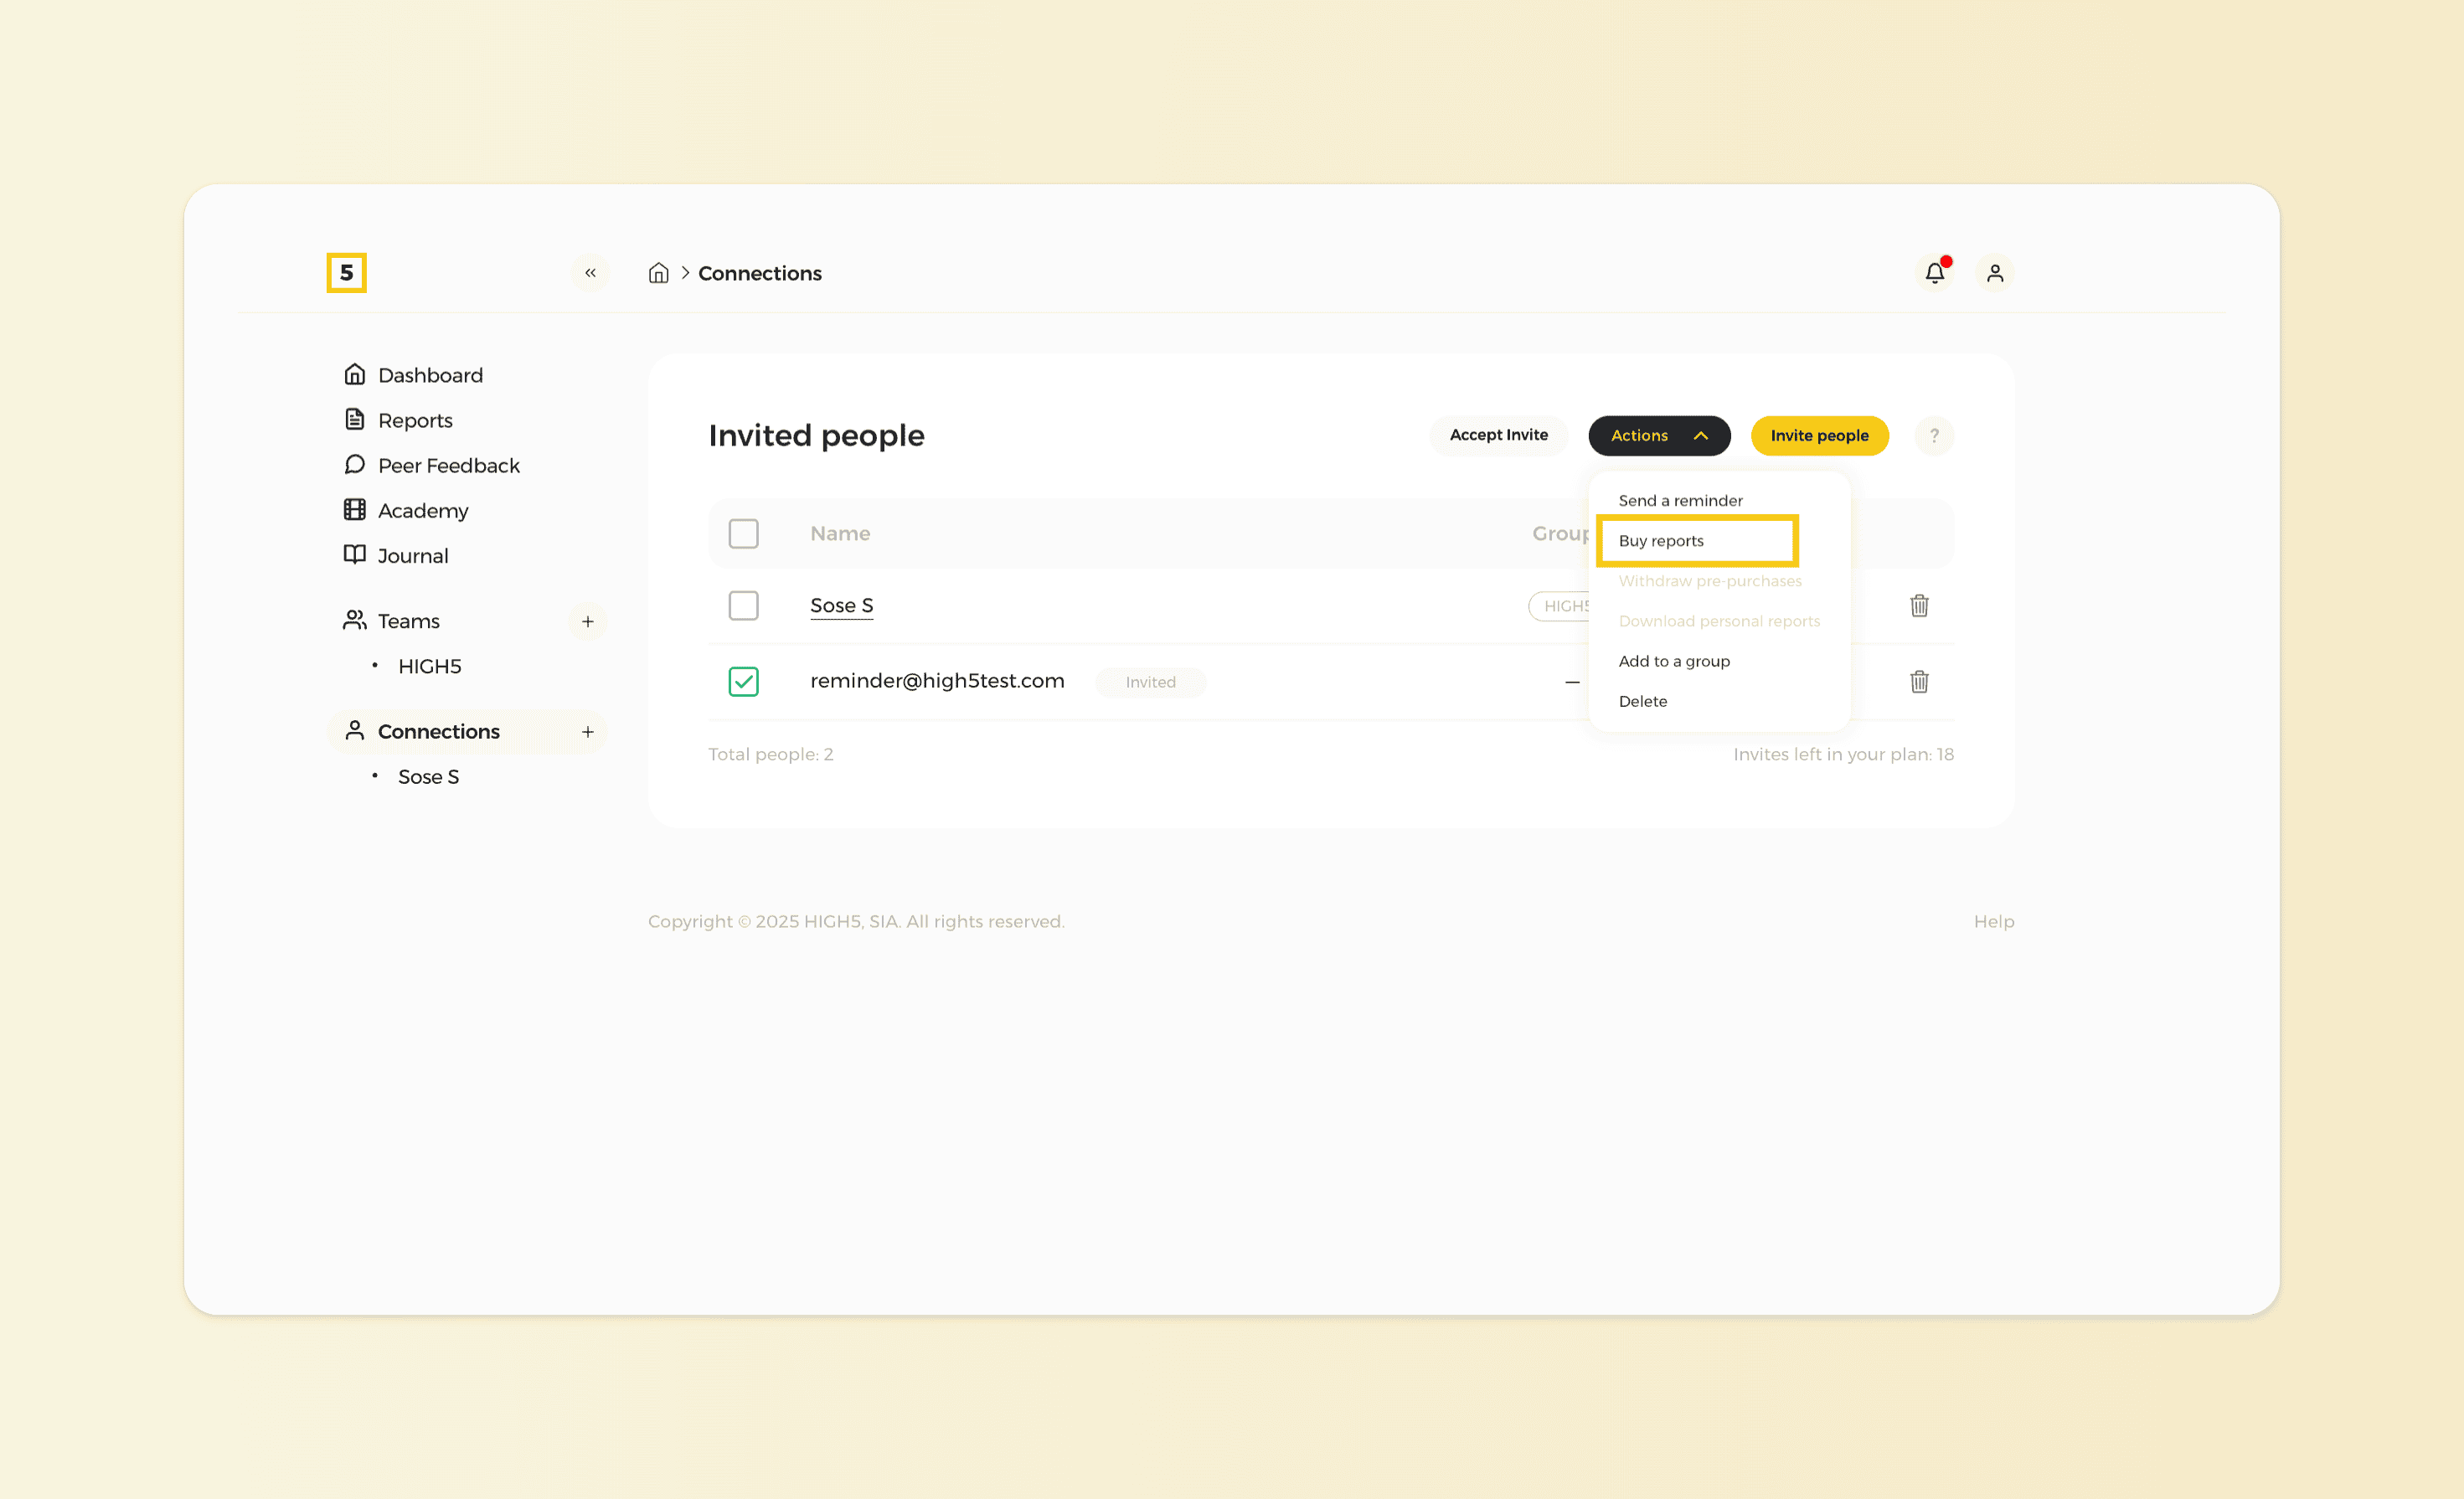
Task: Open the Dashboard sidebar icon
Action: click(355, 374)
